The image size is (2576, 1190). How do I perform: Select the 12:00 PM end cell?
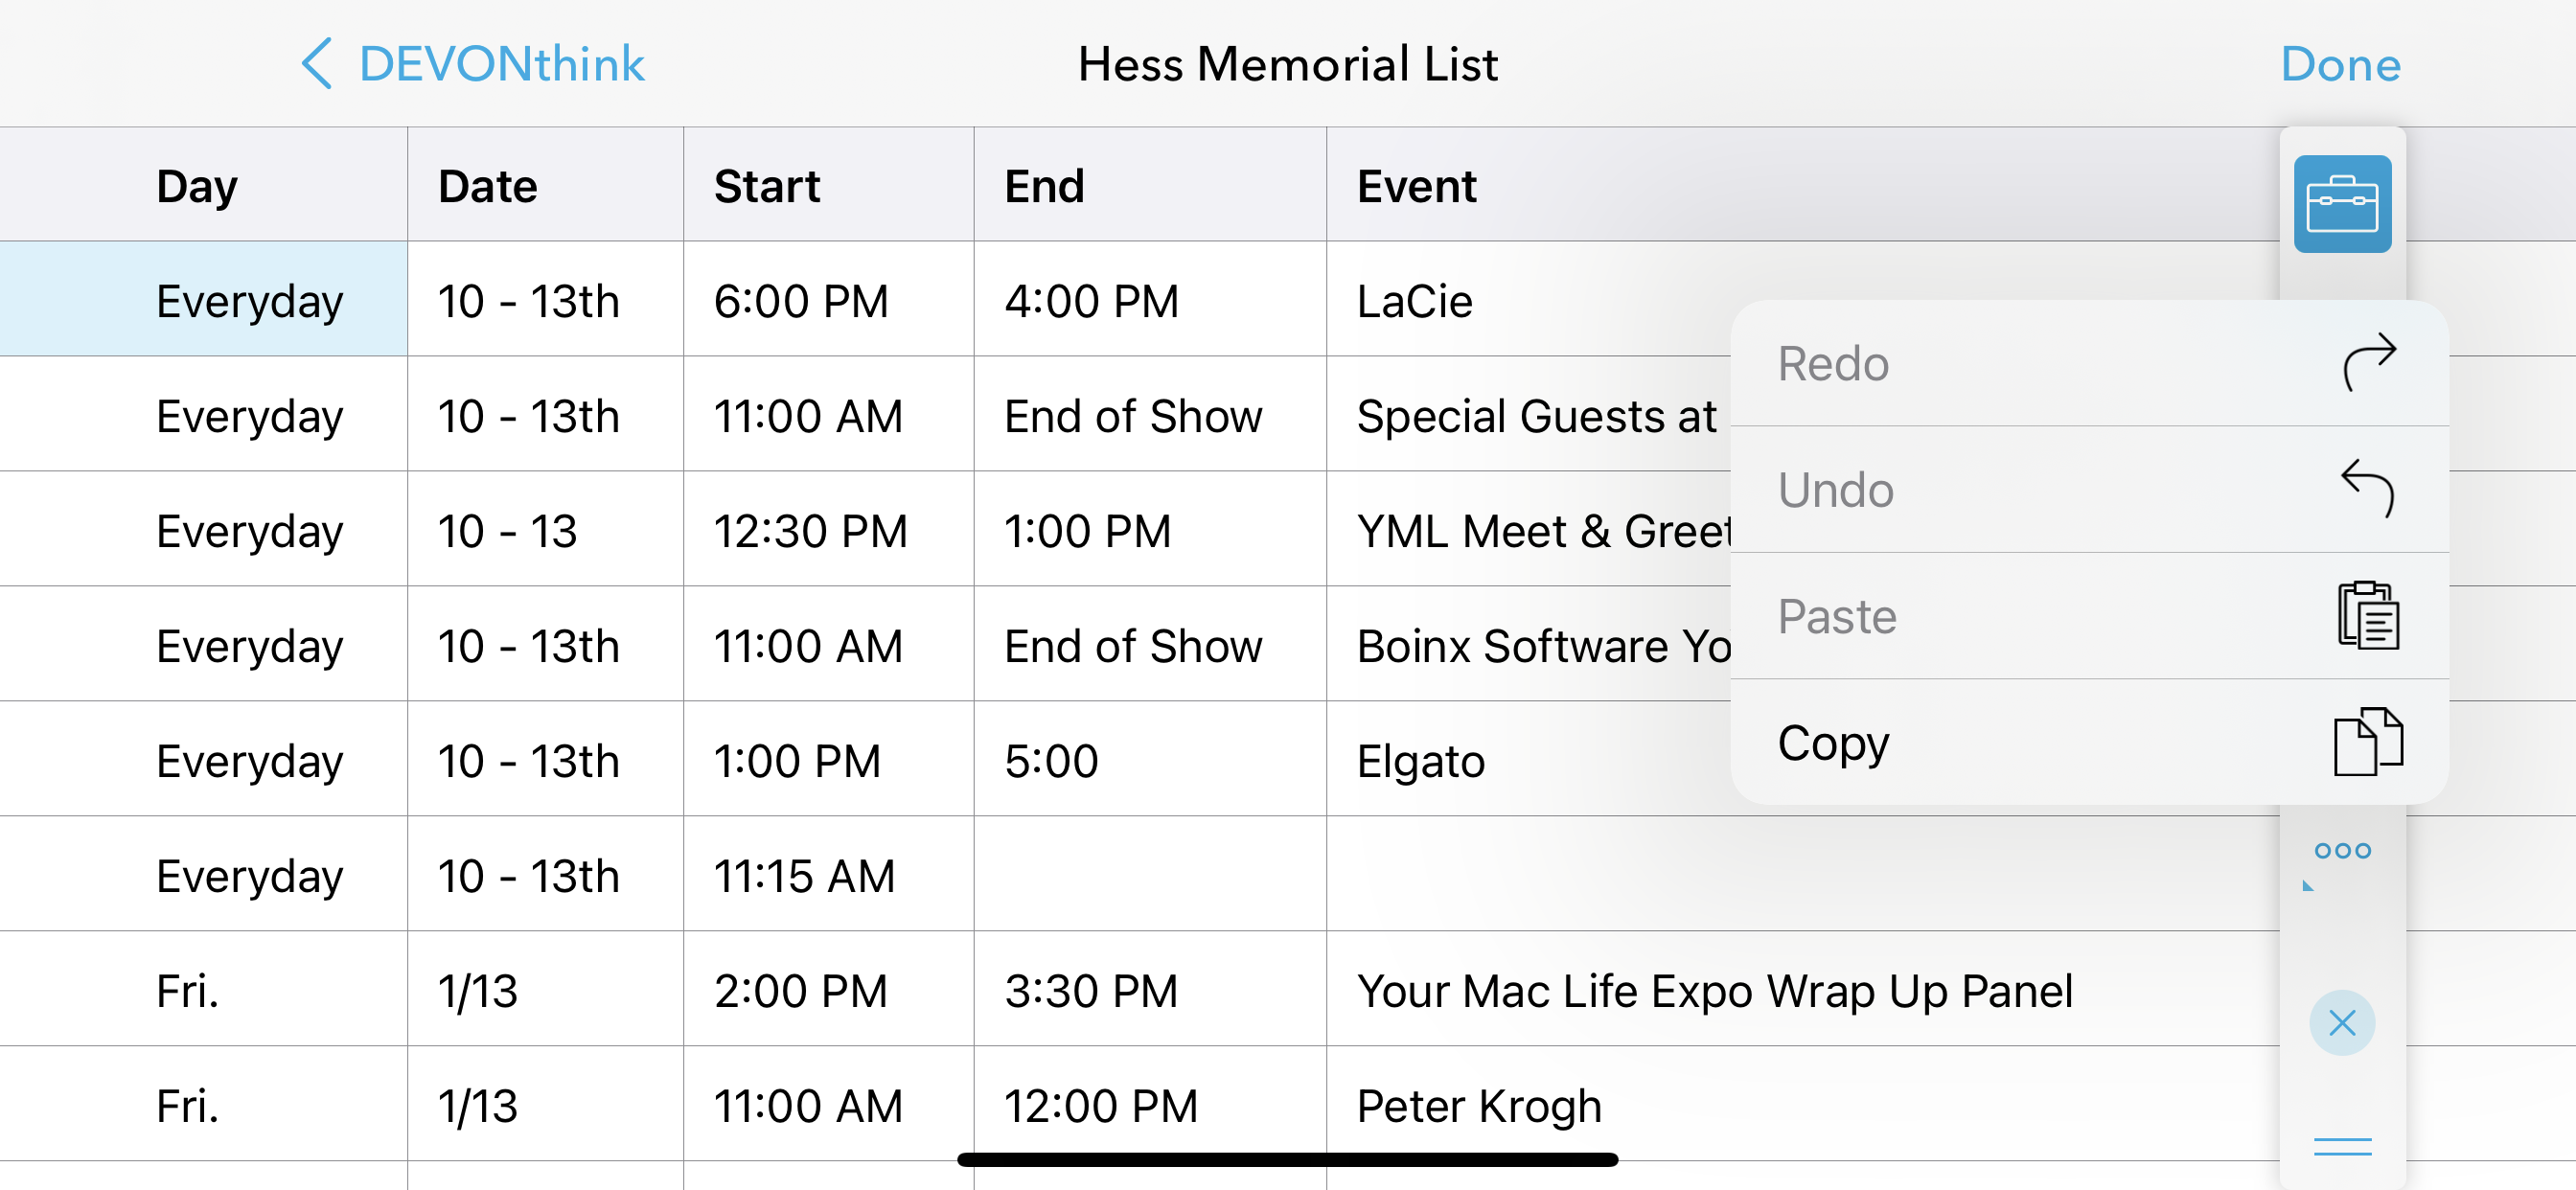(1150, 1104)
